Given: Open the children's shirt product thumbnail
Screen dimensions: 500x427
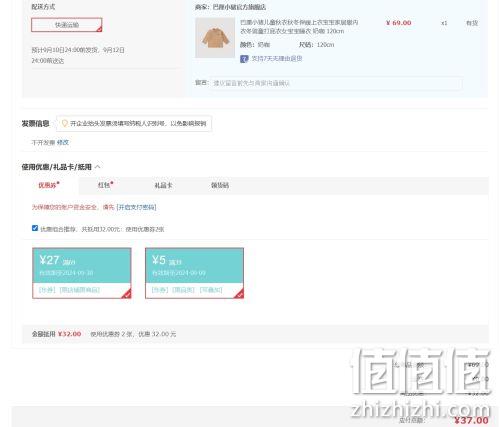Looking at the screenshot, I should point(215,38).
